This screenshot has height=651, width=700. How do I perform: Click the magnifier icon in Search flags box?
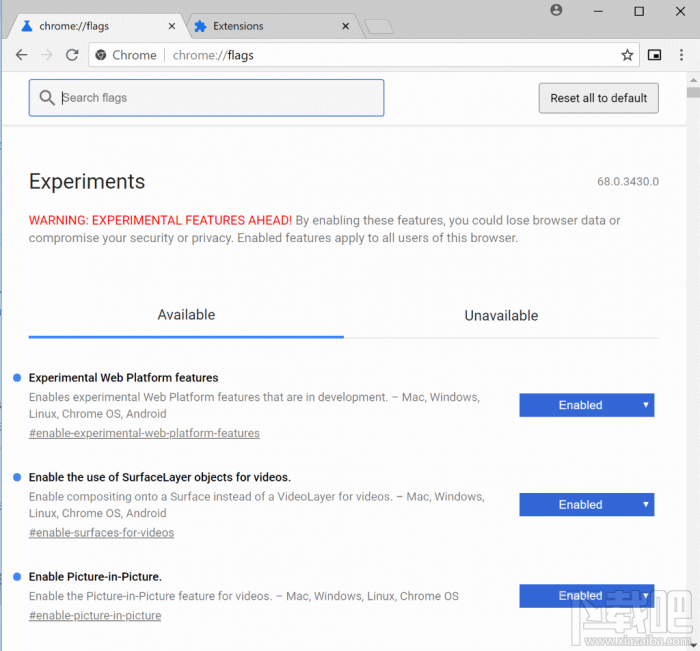coord(46,97)
